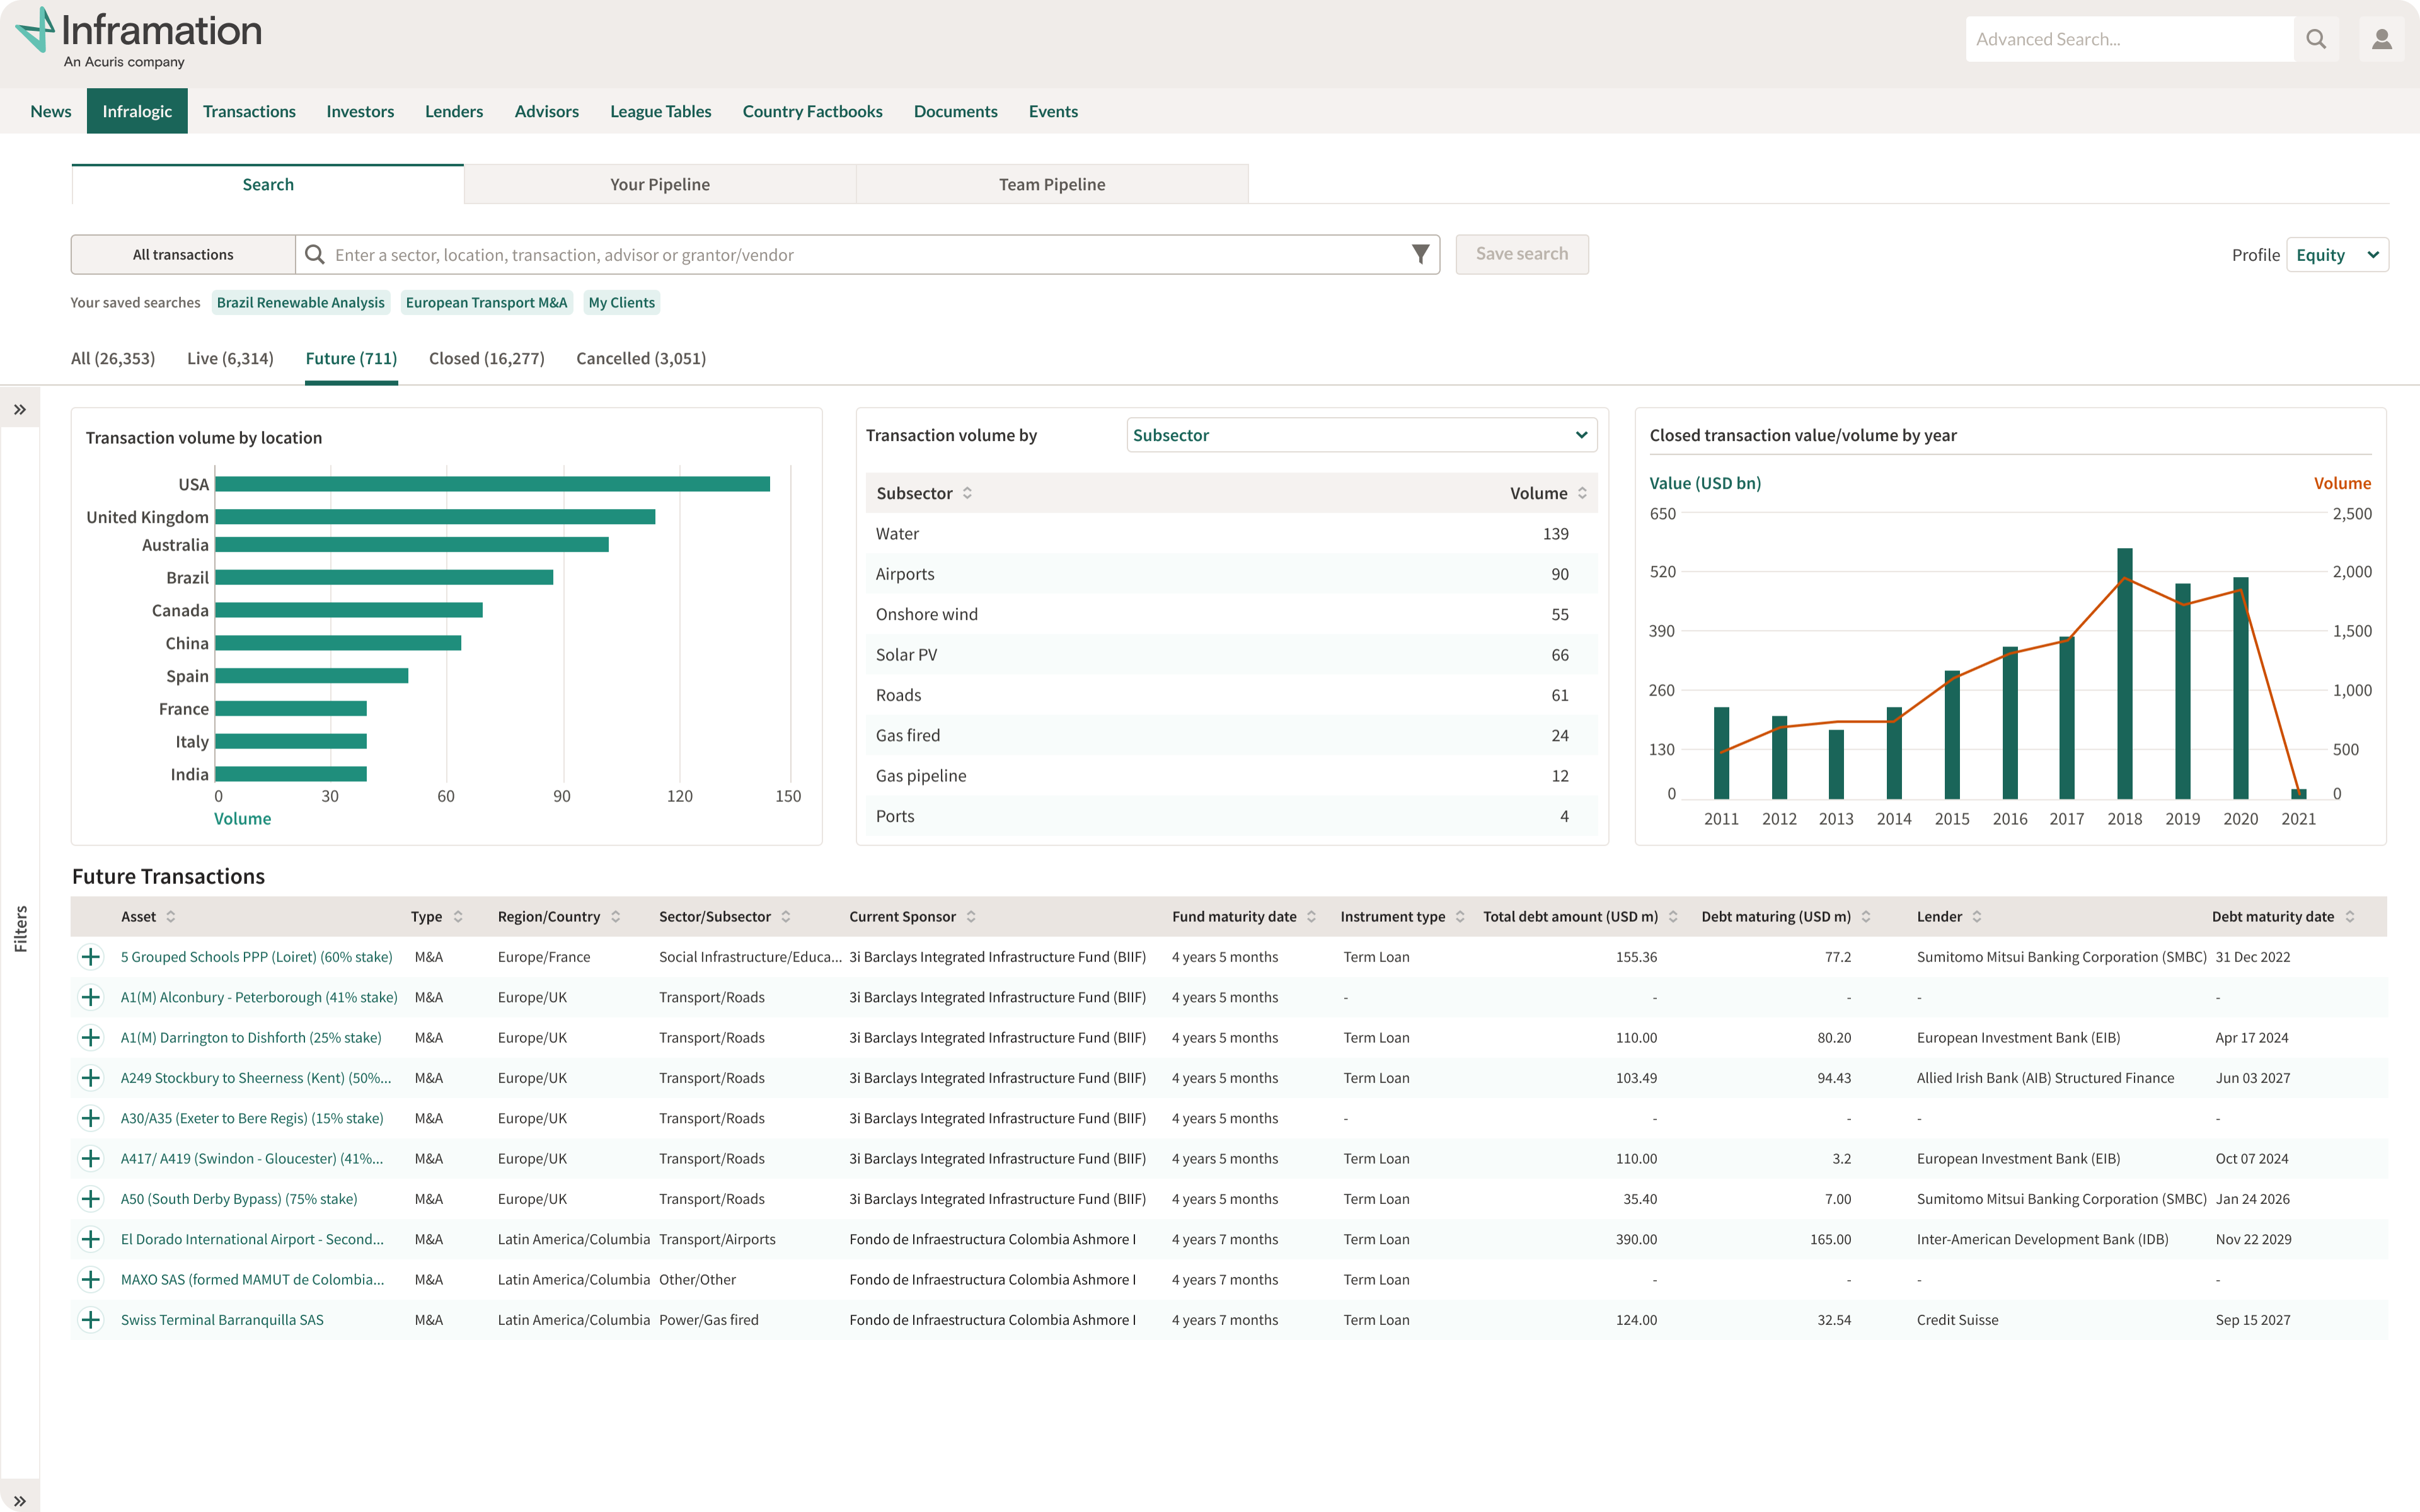Open the Subsector dropdown

(x=1361, y=435)
